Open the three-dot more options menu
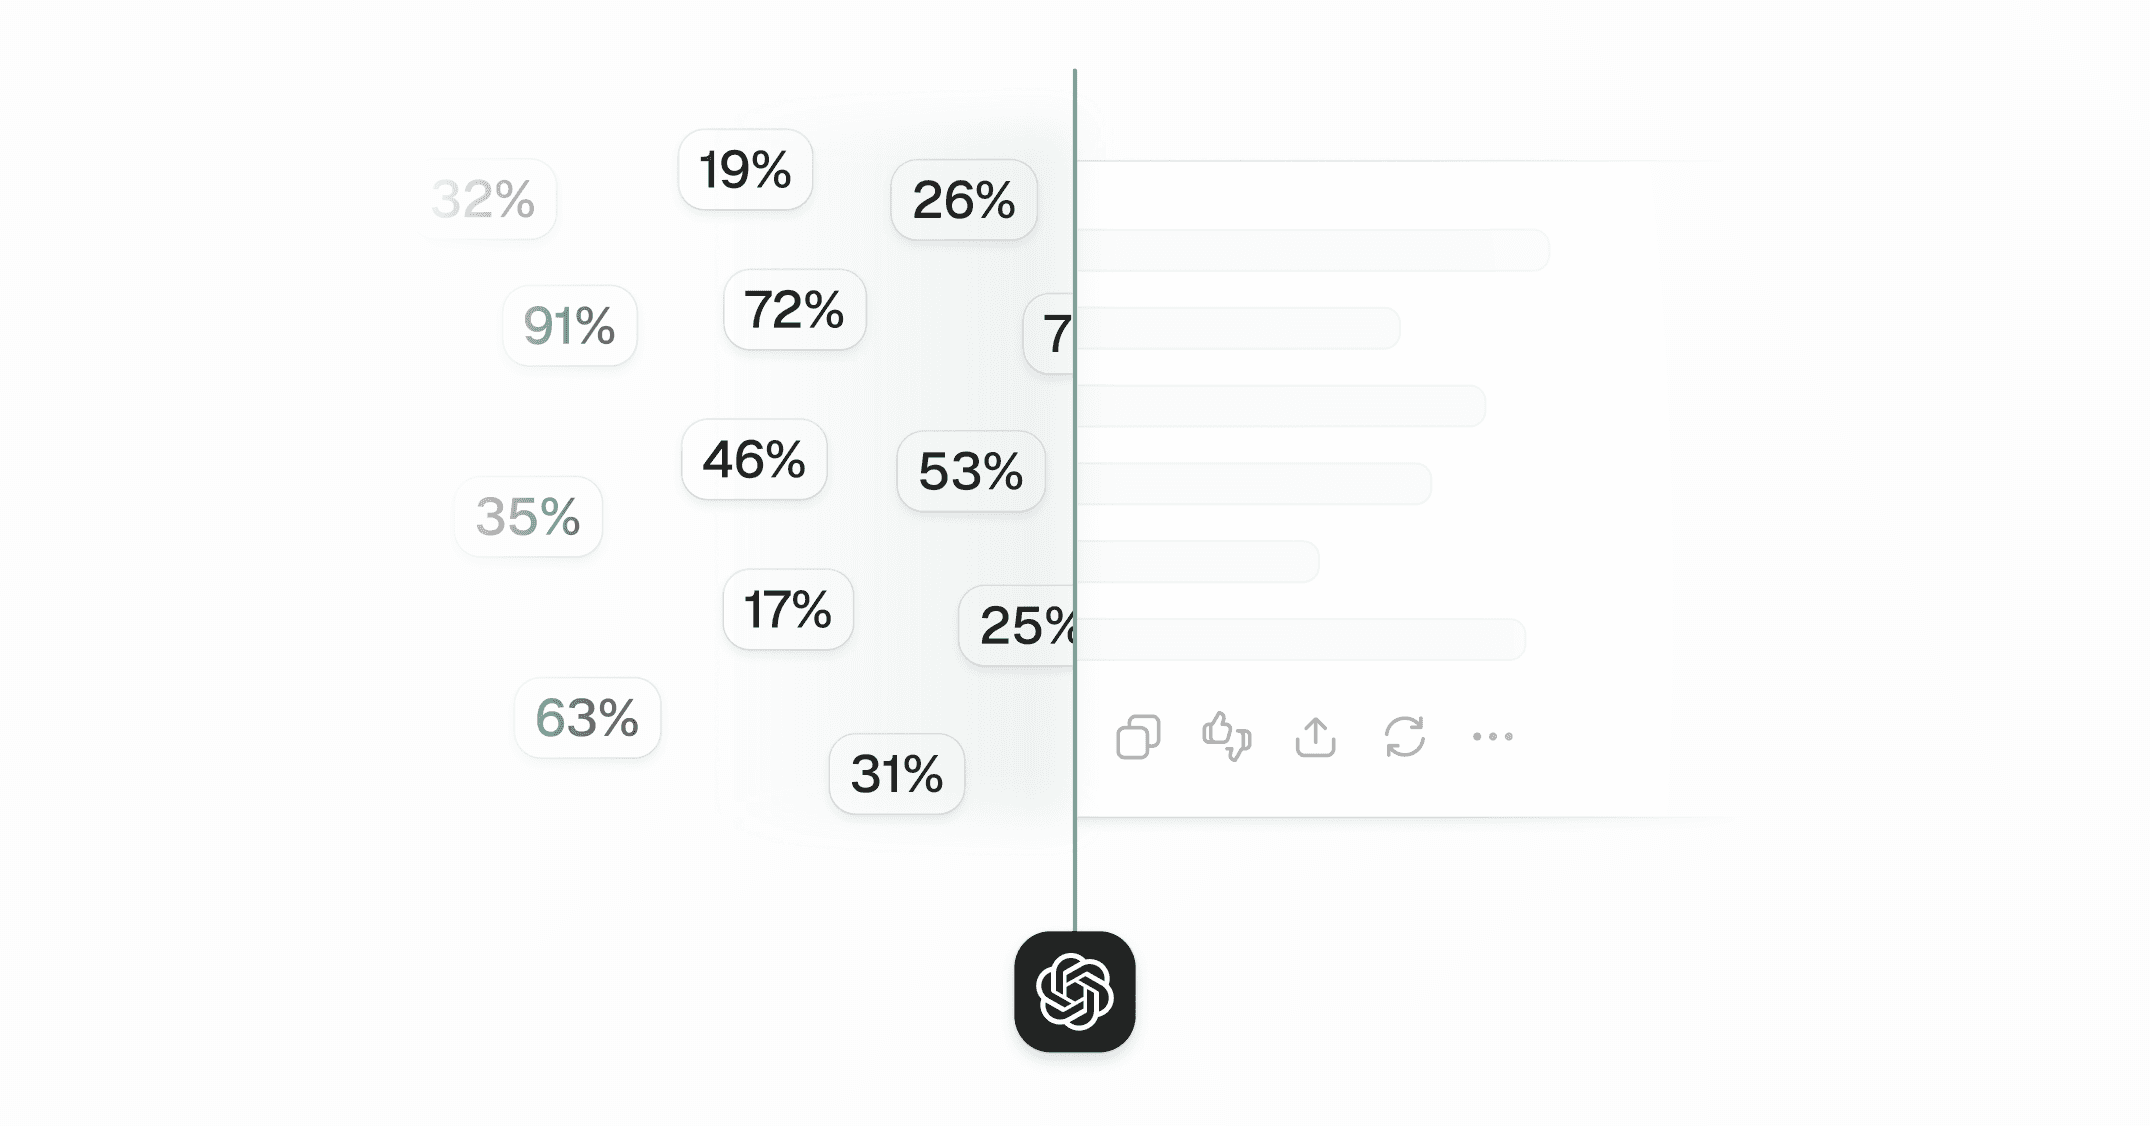 [x=1492, y=737]
